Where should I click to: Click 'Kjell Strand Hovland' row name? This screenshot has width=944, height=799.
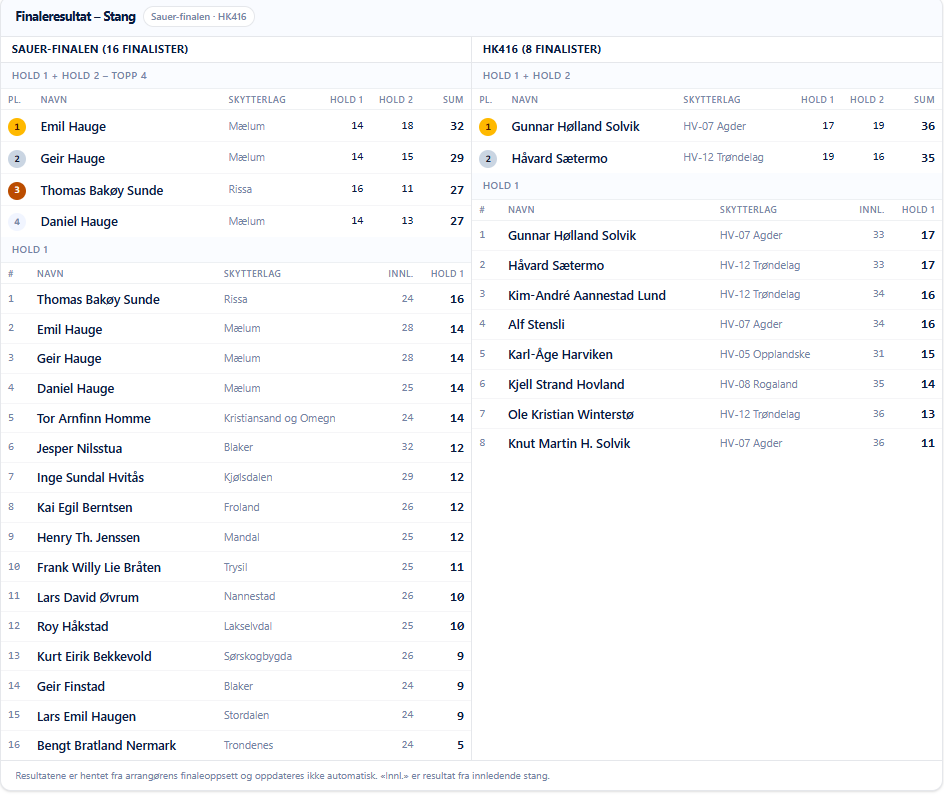567,385
